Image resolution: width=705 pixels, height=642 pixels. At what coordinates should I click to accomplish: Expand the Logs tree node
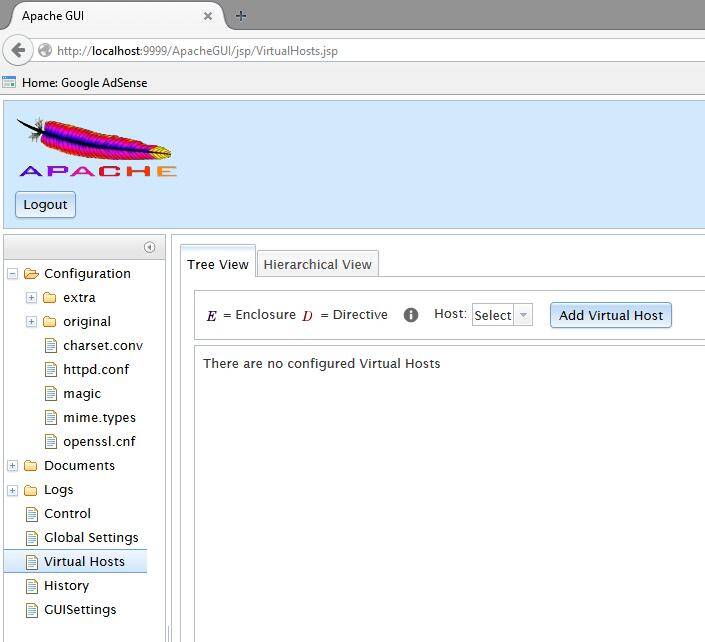pos(13,490)
